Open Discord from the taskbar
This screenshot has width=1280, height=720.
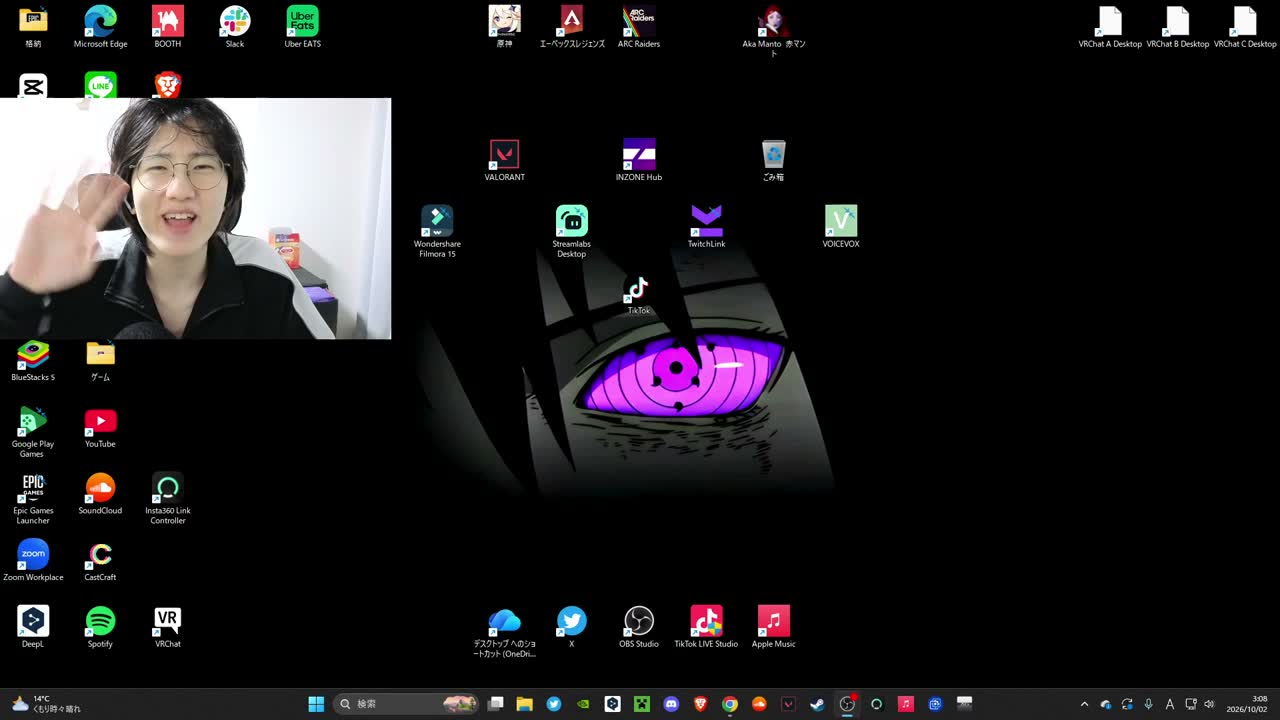click(x=671, y=704)
